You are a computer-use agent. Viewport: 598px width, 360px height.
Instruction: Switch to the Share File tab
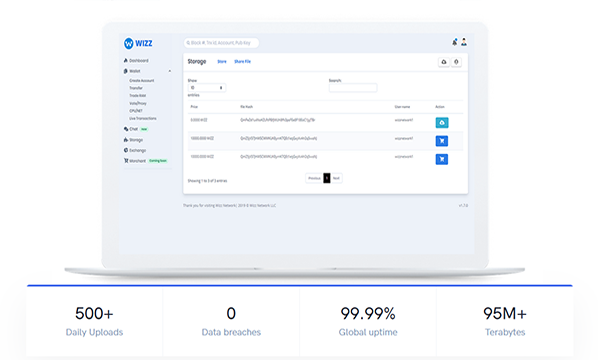coord(242,61)
